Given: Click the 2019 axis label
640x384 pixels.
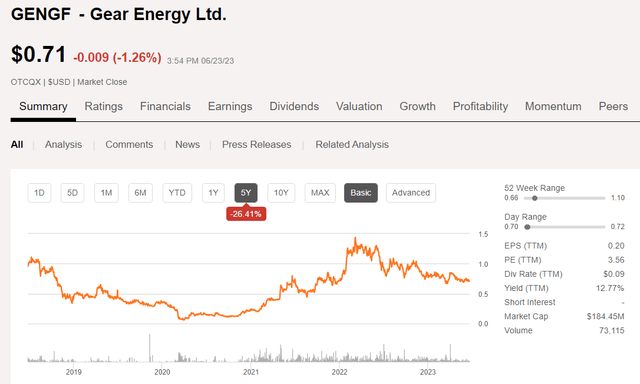Looking at the screenshot, I should point(73,372).
